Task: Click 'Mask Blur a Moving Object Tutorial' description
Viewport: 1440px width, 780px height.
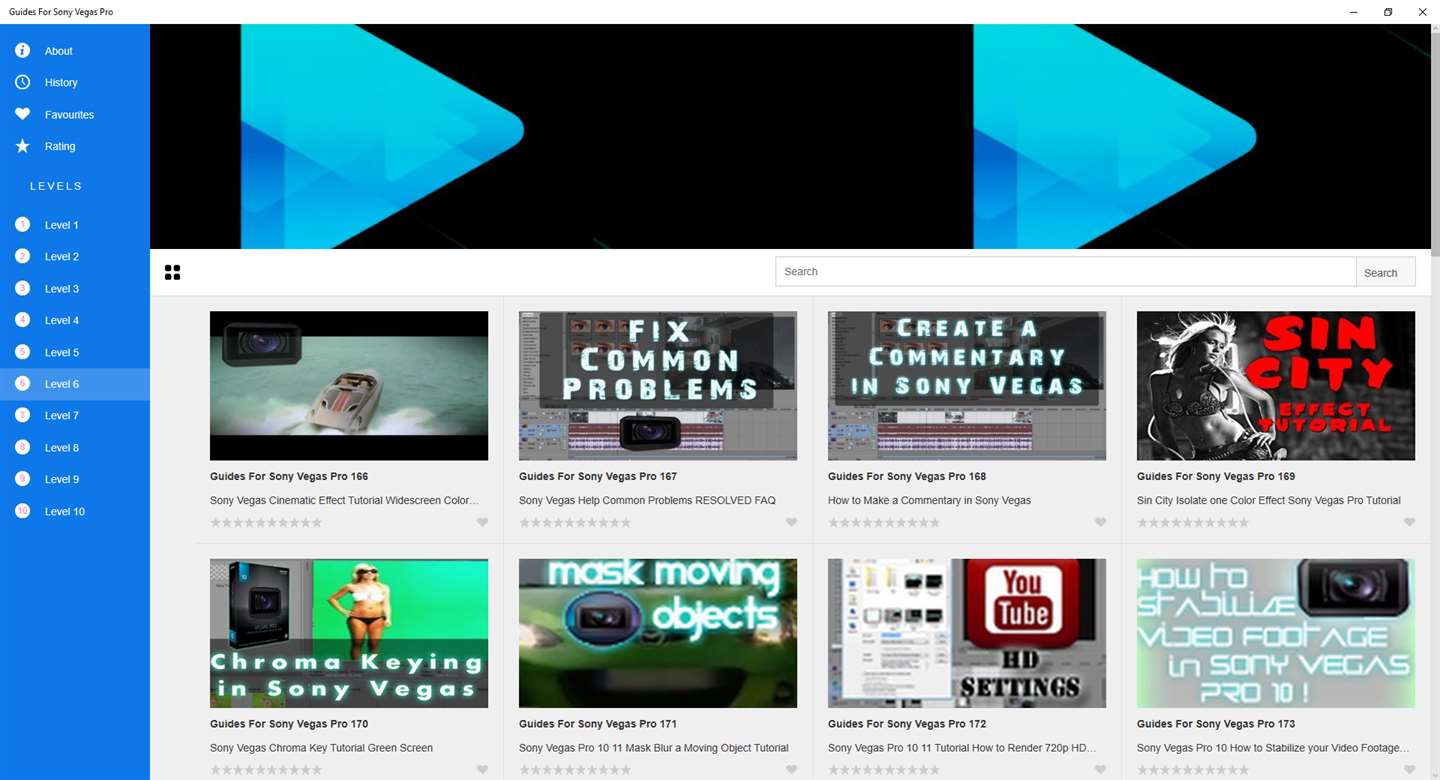Action: click(654, 748)
